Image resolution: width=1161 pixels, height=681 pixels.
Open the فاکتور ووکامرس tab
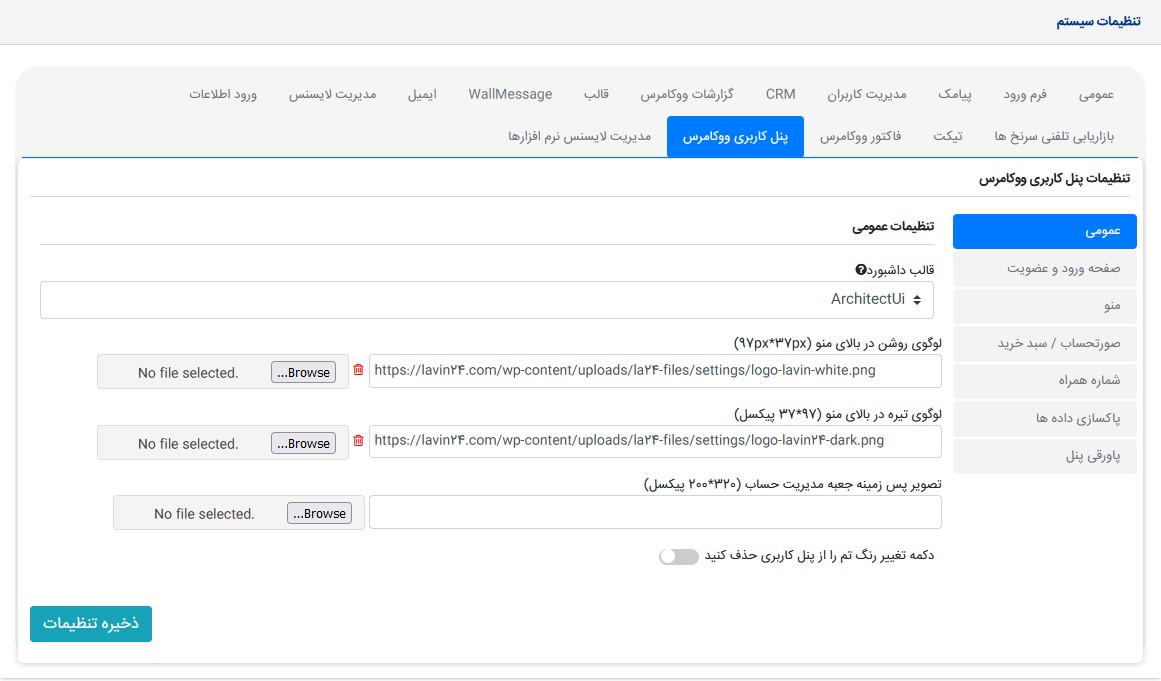coord(861,137)
